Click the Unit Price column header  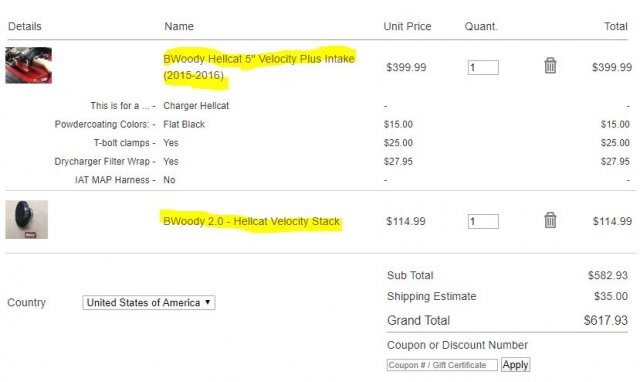click(407, 27)
